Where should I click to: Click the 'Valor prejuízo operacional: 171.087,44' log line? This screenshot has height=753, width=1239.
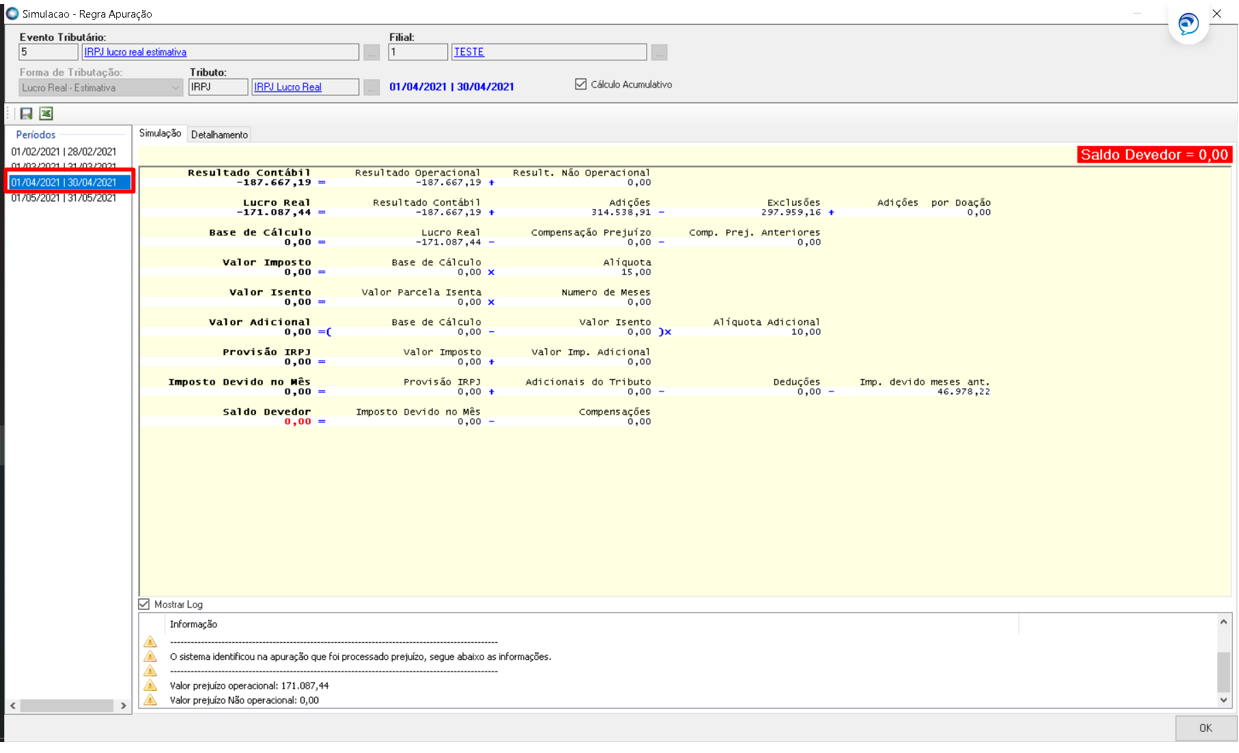[249, 686]
